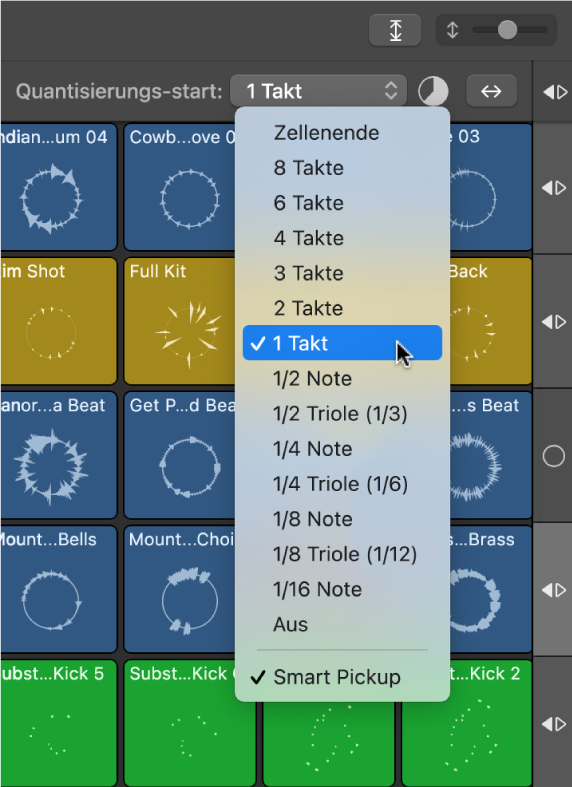Open Quantisierungs-start popup showing 1 Takt
The width and height of the screenshot is (572, 787).
318,91
